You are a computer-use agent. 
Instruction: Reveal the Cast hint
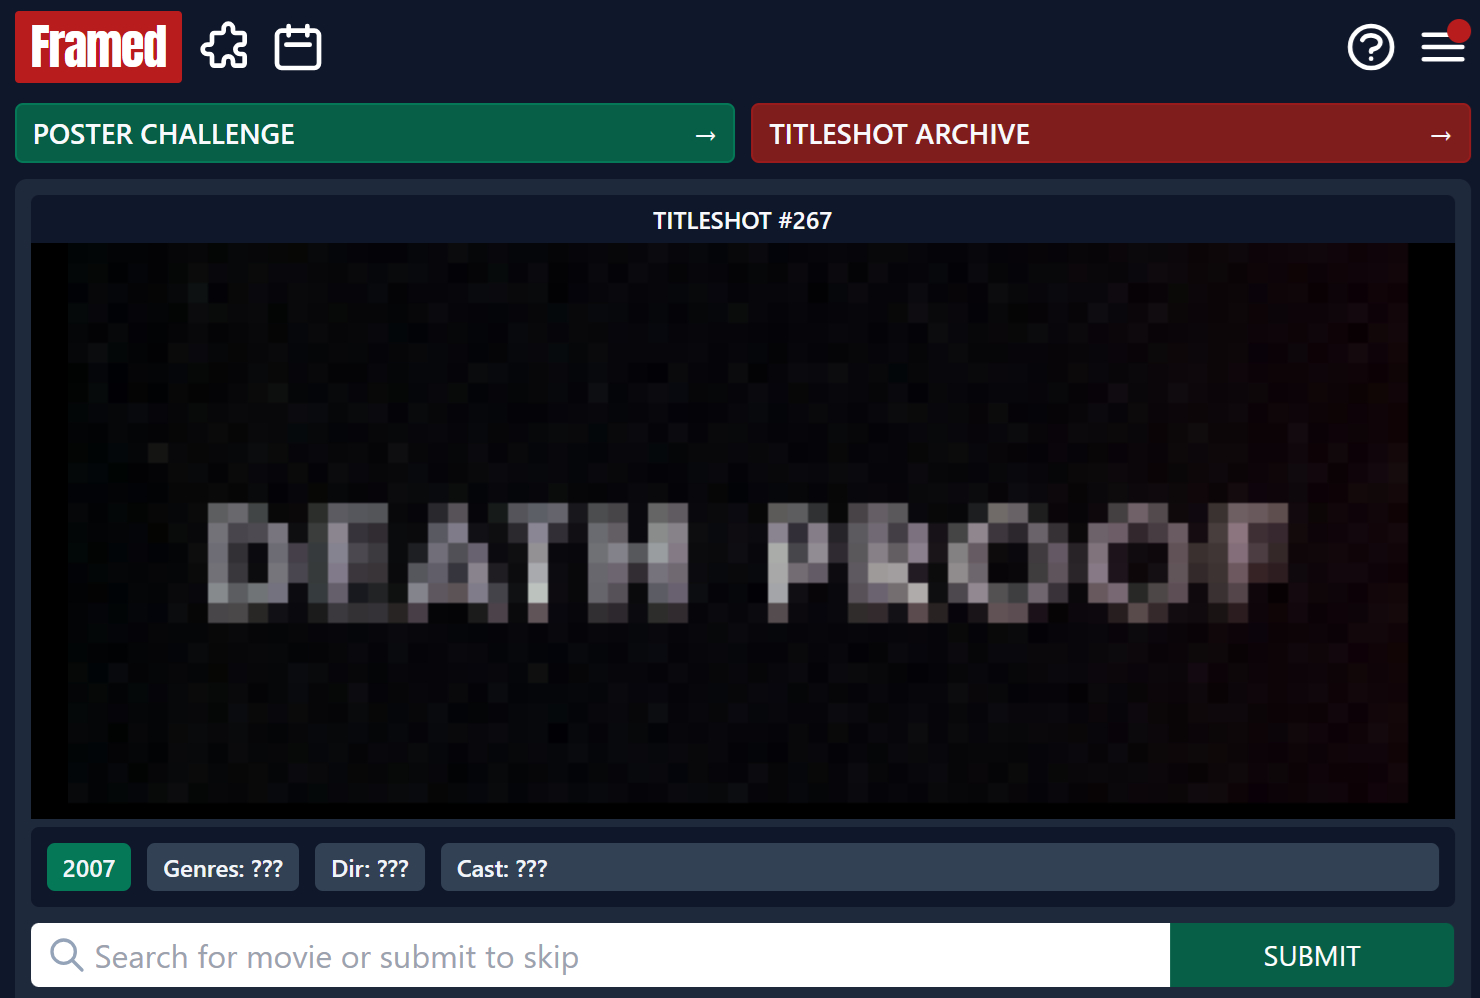point(939,868)
